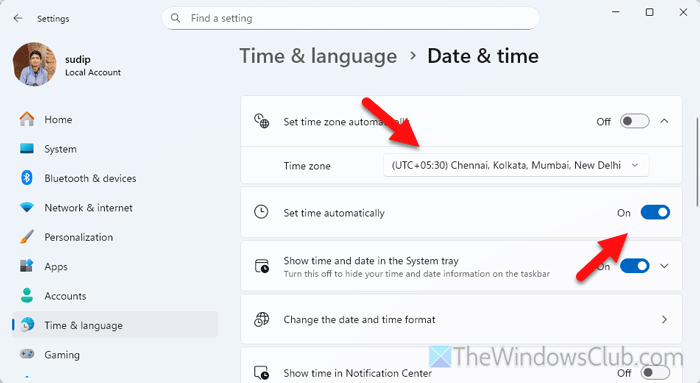The width and height of the screenshot is (700, 383).
Task: Open the sudip profile picture
Action: click(34, 64)
